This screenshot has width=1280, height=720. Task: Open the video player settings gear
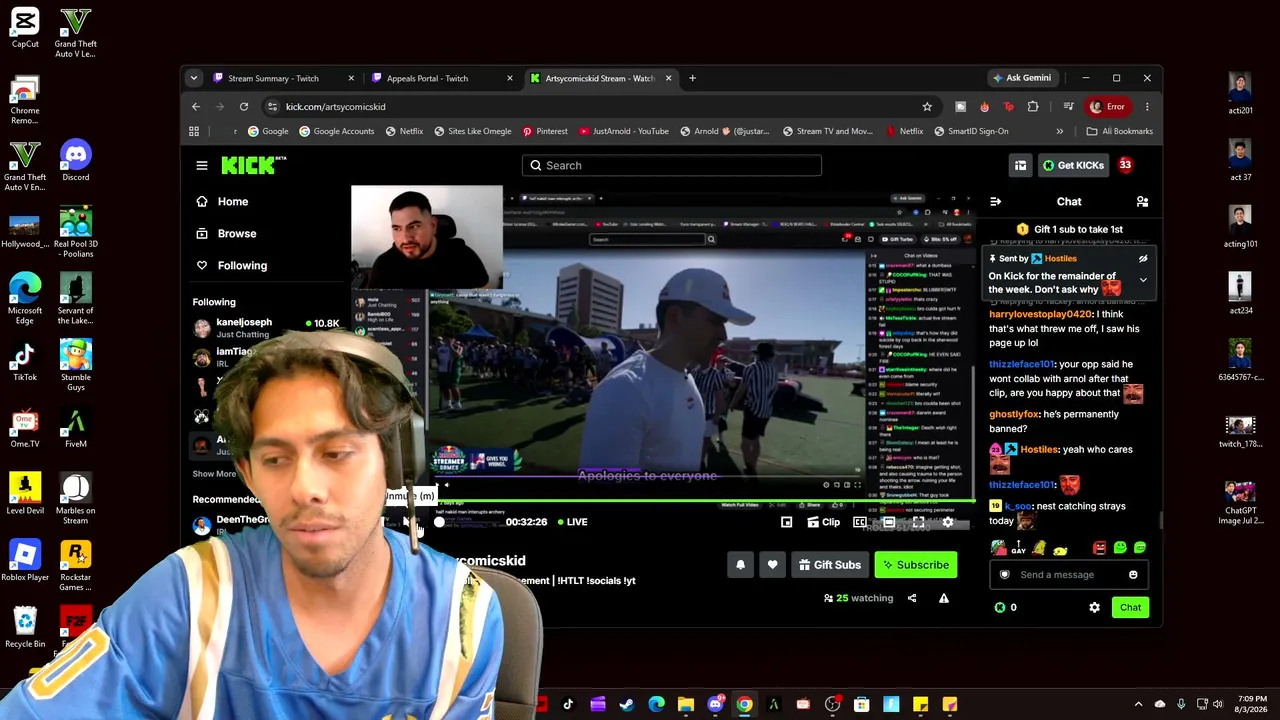click(x=948, y=522)
